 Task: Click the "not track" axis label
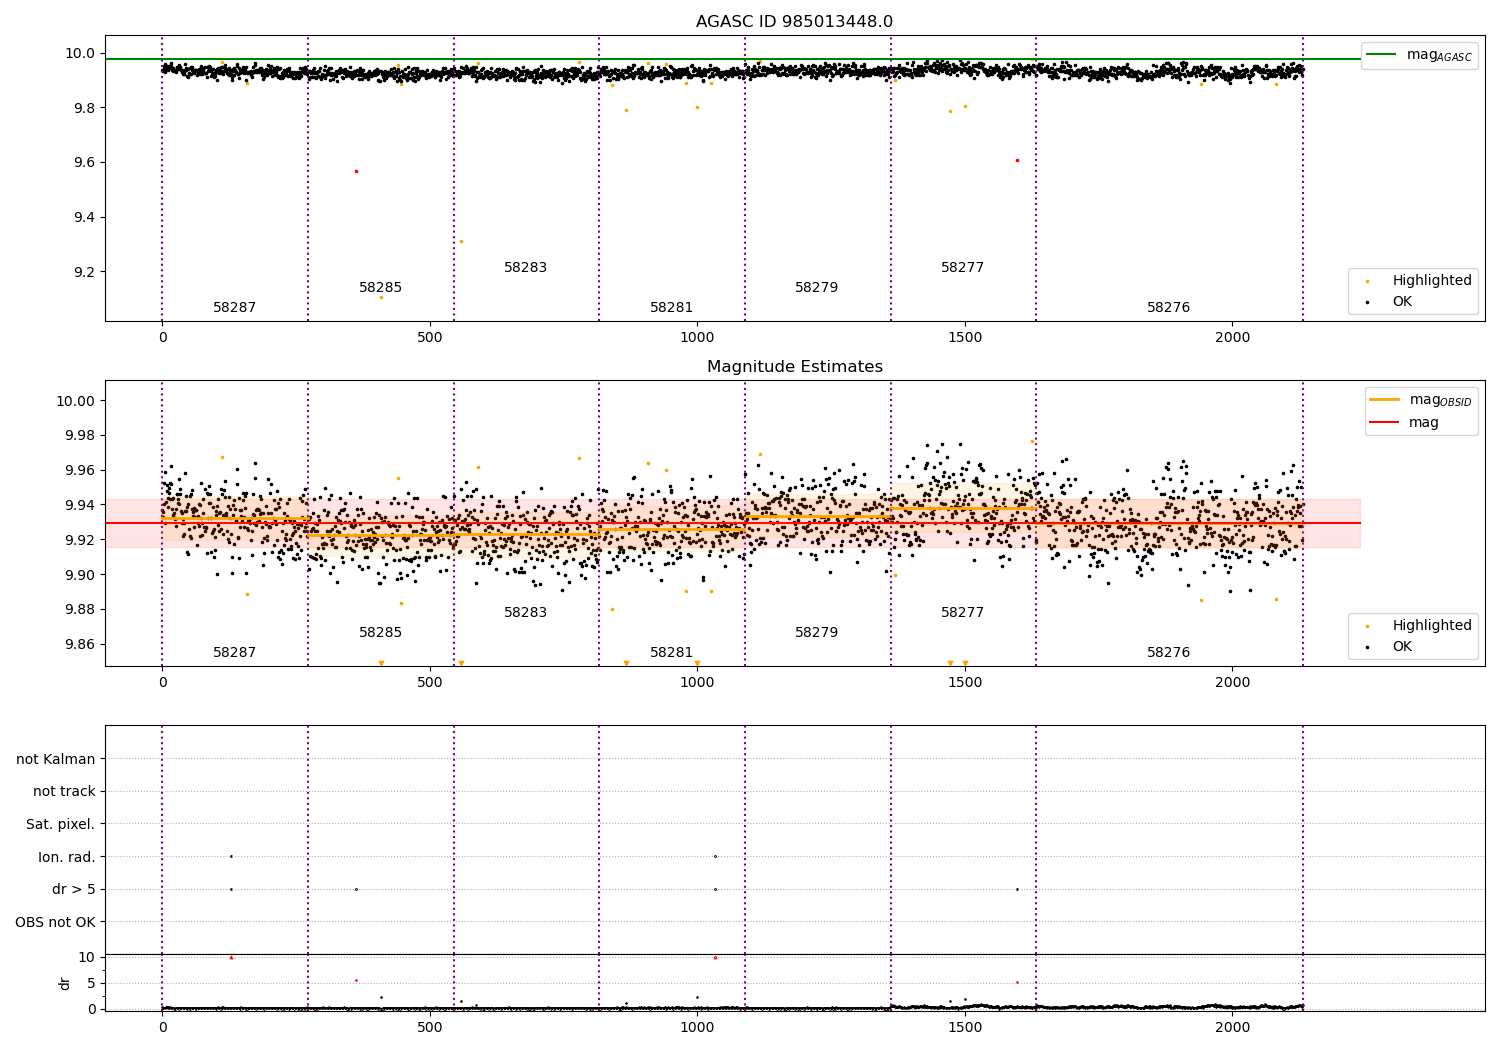64,791
